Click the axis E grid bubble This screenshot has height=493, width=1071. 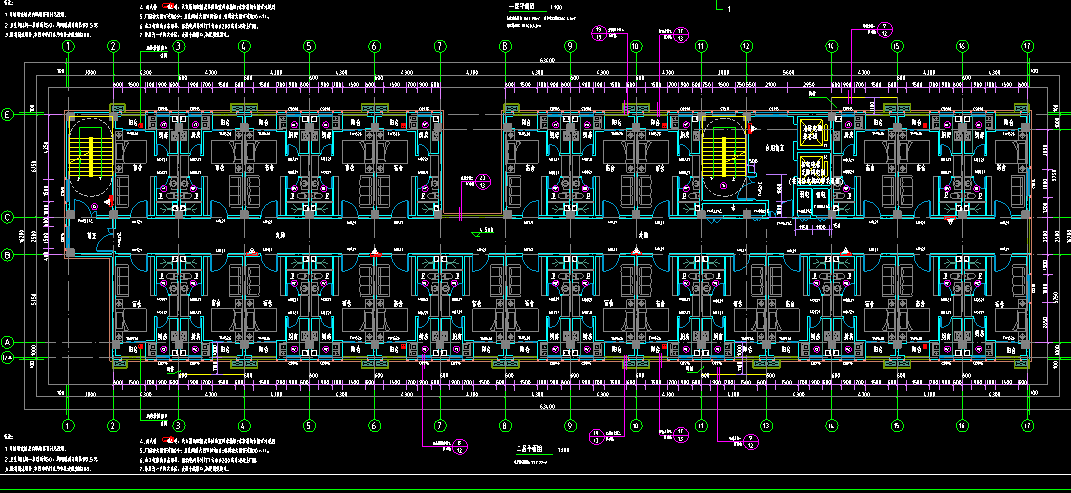(x=7, y=115)
